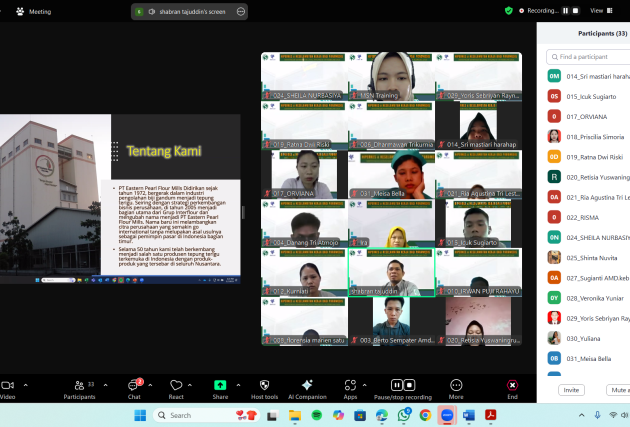The image size is (630, 427).
Task: Click the red End meeting button
Action: click(x=513, y=386)
